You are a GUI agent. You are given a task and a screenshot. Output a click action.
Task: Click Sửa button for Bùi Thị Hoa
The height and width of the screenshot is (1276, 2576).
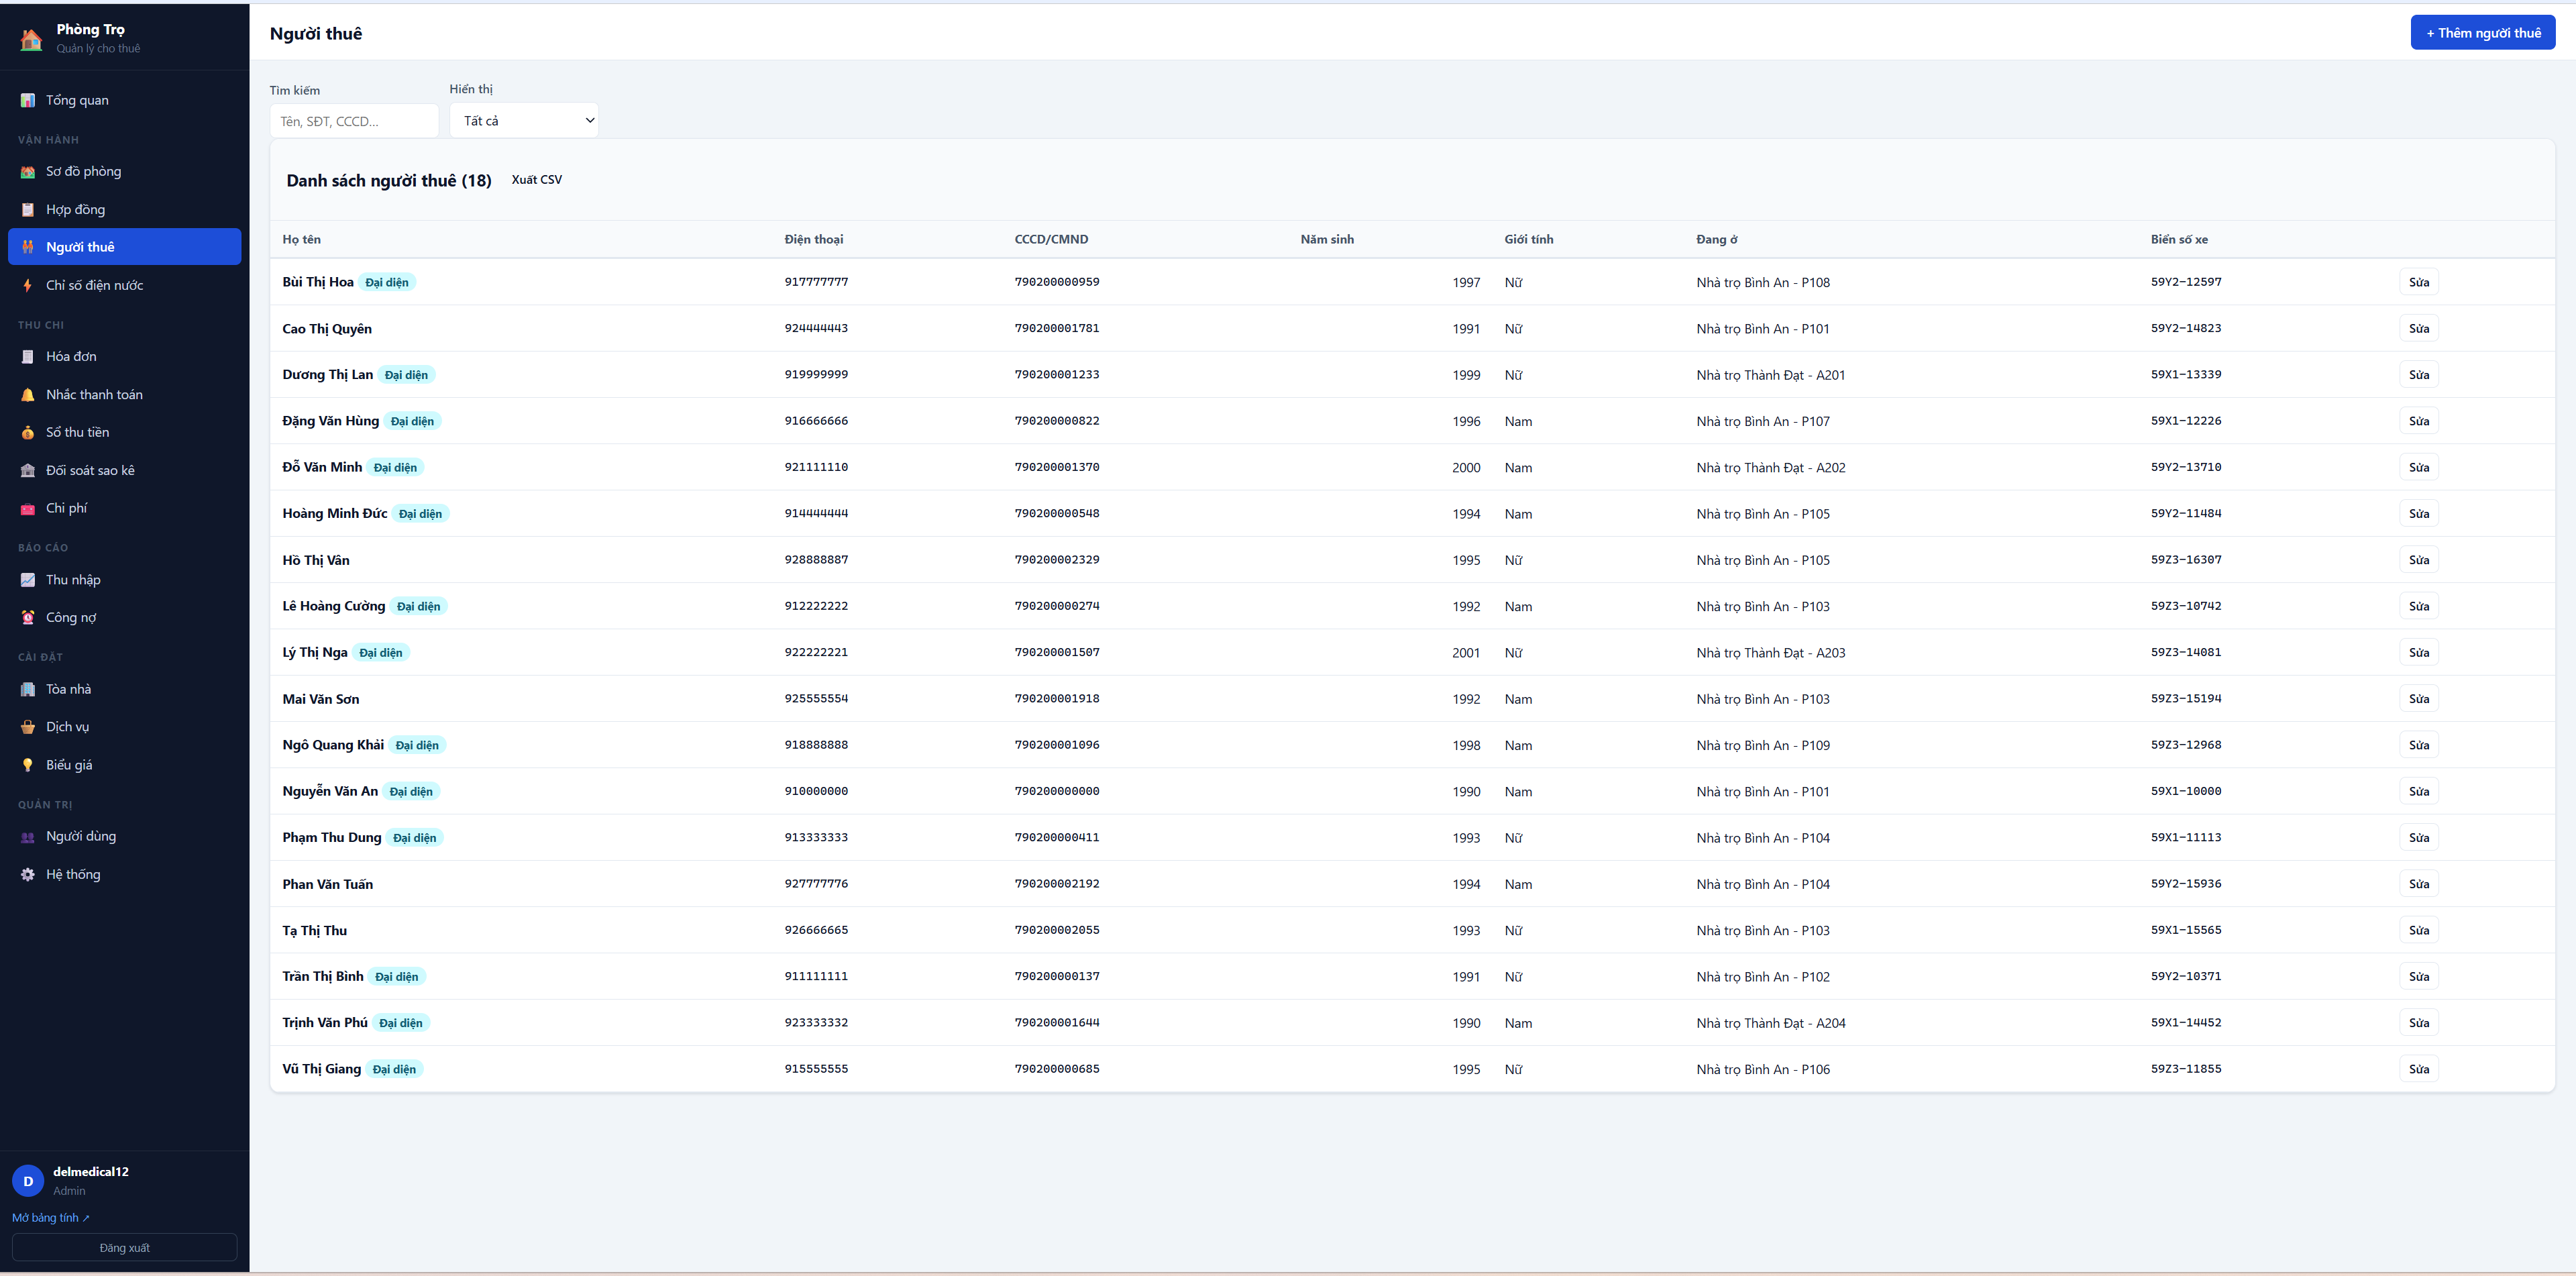[2418, 282]
